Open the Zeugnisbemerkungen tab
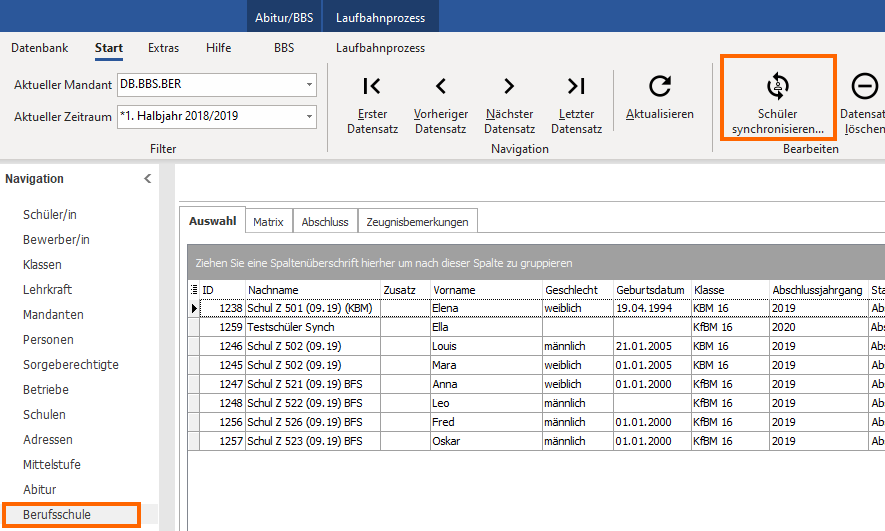 (x=417, y=222)
